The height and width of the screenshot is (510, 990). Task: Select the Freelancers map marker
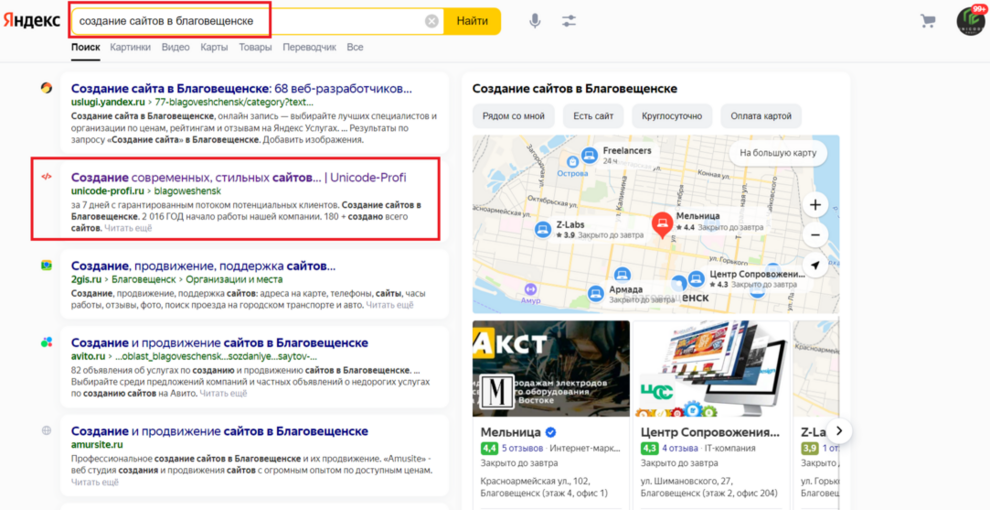click(590, 155)
